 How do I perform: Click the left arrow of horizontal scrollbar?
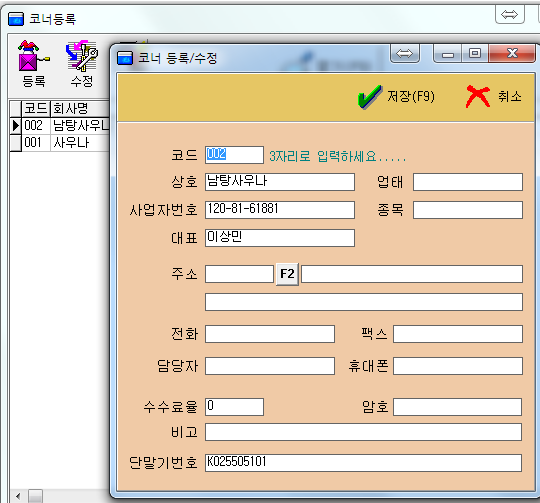tap(18, 496)
